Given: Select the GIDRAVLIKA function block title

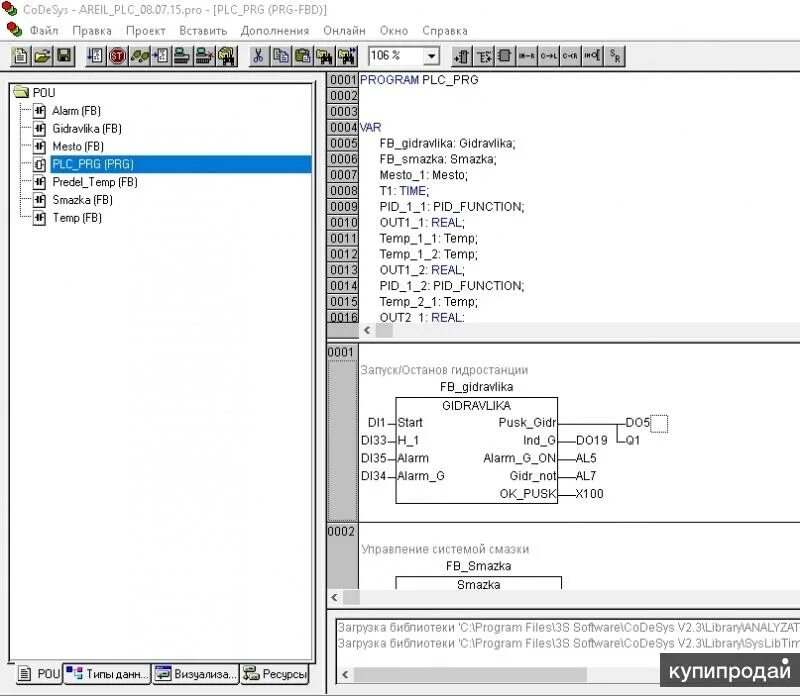Looking at the screenshot, I should [x=476, y=406].
